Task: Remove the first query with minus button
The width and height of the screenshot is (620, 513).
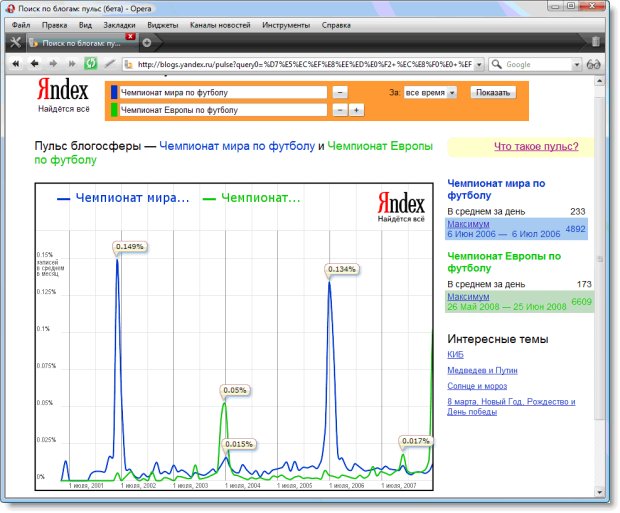Action: pos(340,93)
